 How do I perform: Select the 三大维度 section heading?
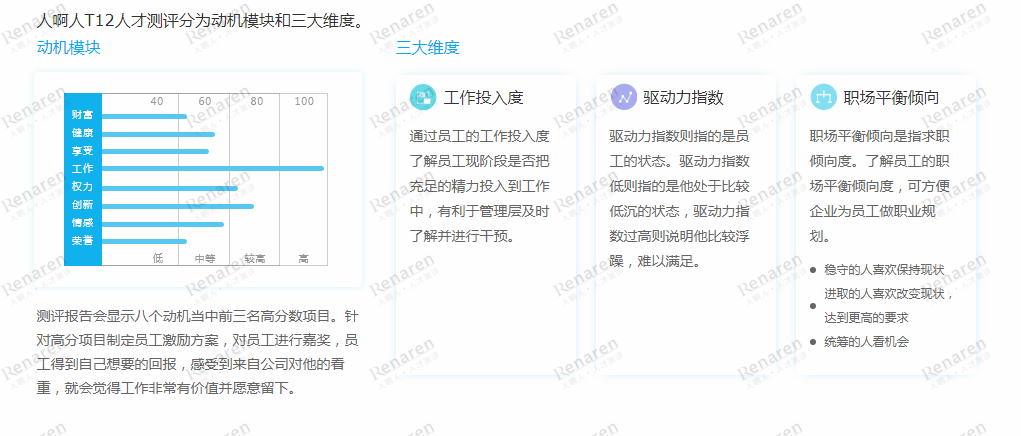(x=428, y=47)
